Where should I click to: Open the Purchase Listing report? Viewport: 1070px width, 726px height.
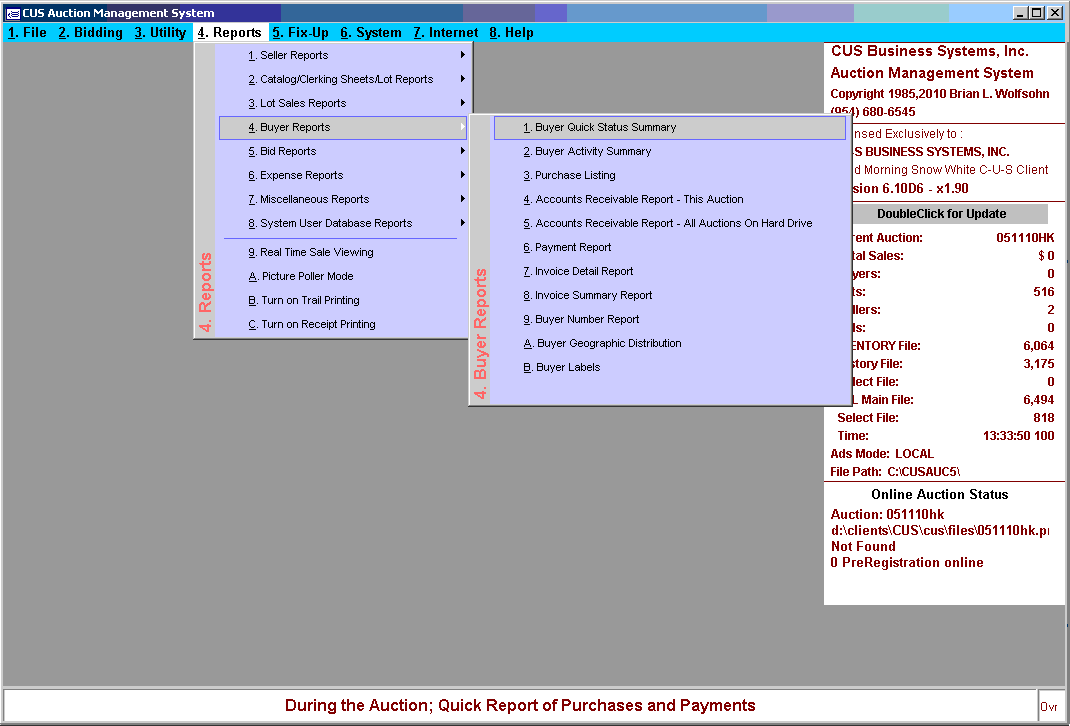(x=575, y=176)
